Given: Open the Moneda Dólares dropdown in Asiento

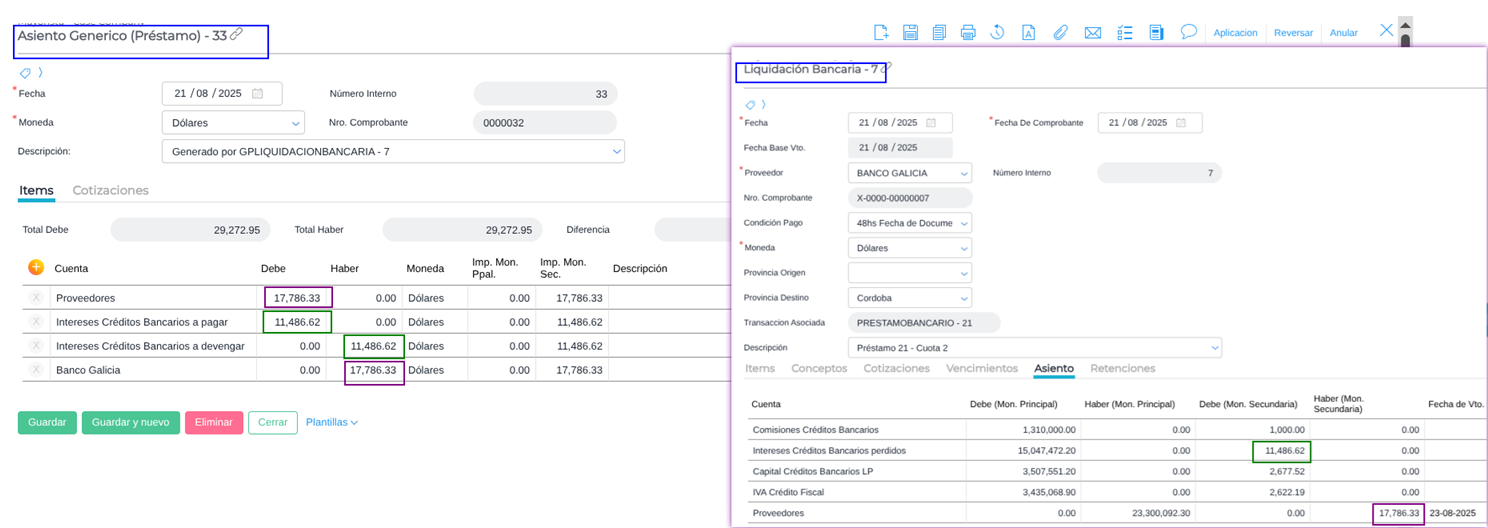Looking at the screenshot, I should click(233, 123).
